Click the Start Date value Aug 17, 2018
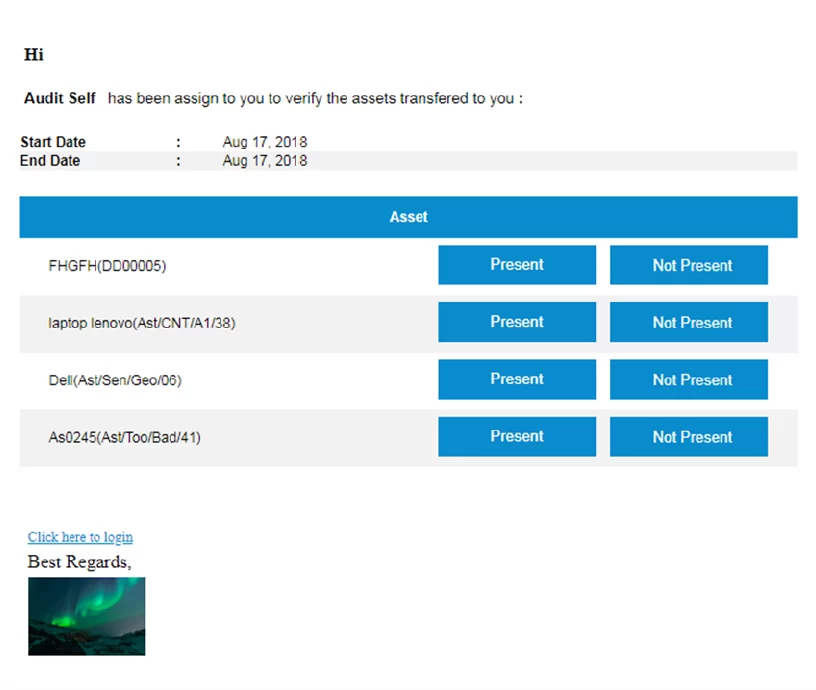The image size is (816, 690). click(264, 142)
